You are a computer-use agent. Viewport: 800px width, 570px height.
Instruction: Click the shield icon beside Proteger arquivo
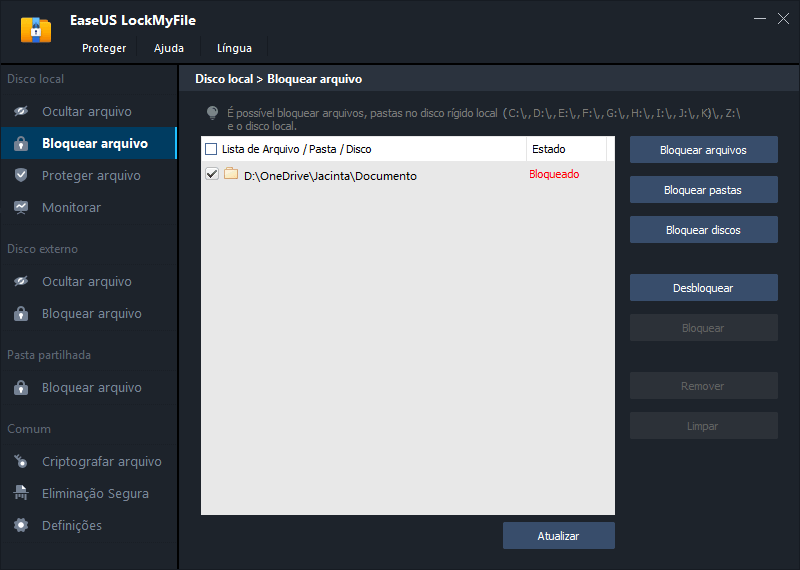[21, 175]
